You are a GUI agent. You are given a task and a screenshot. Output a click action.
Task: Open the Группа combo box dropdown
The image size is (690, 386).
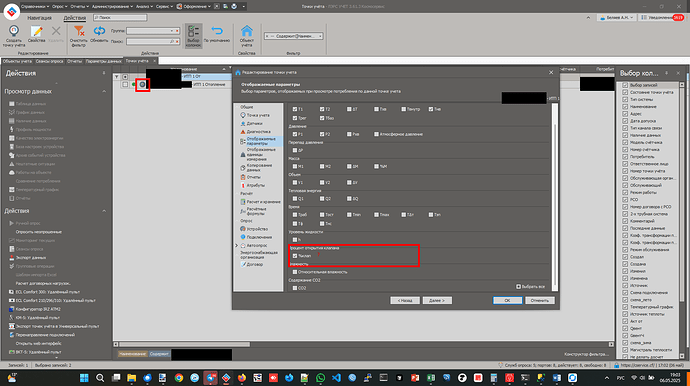coord(172,31)
